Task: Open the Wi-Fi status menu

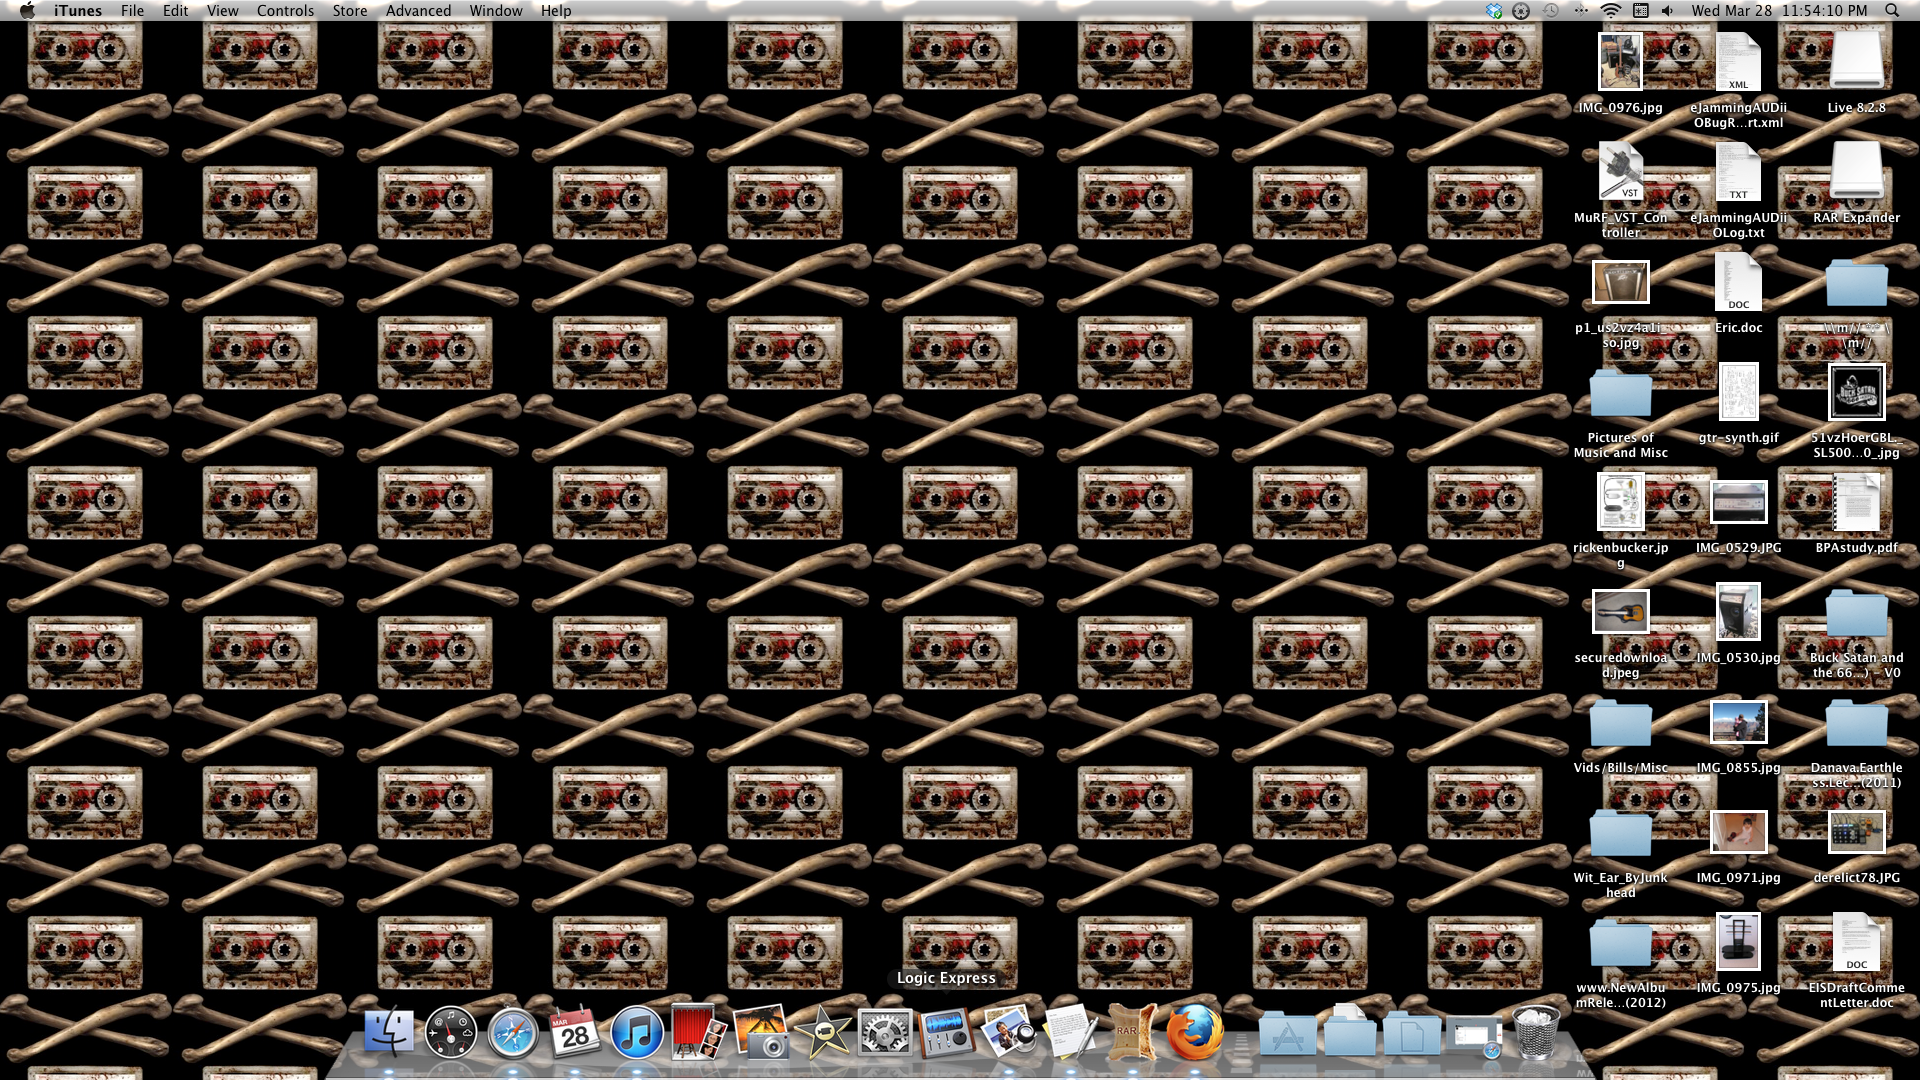Action: point(1610,11)
